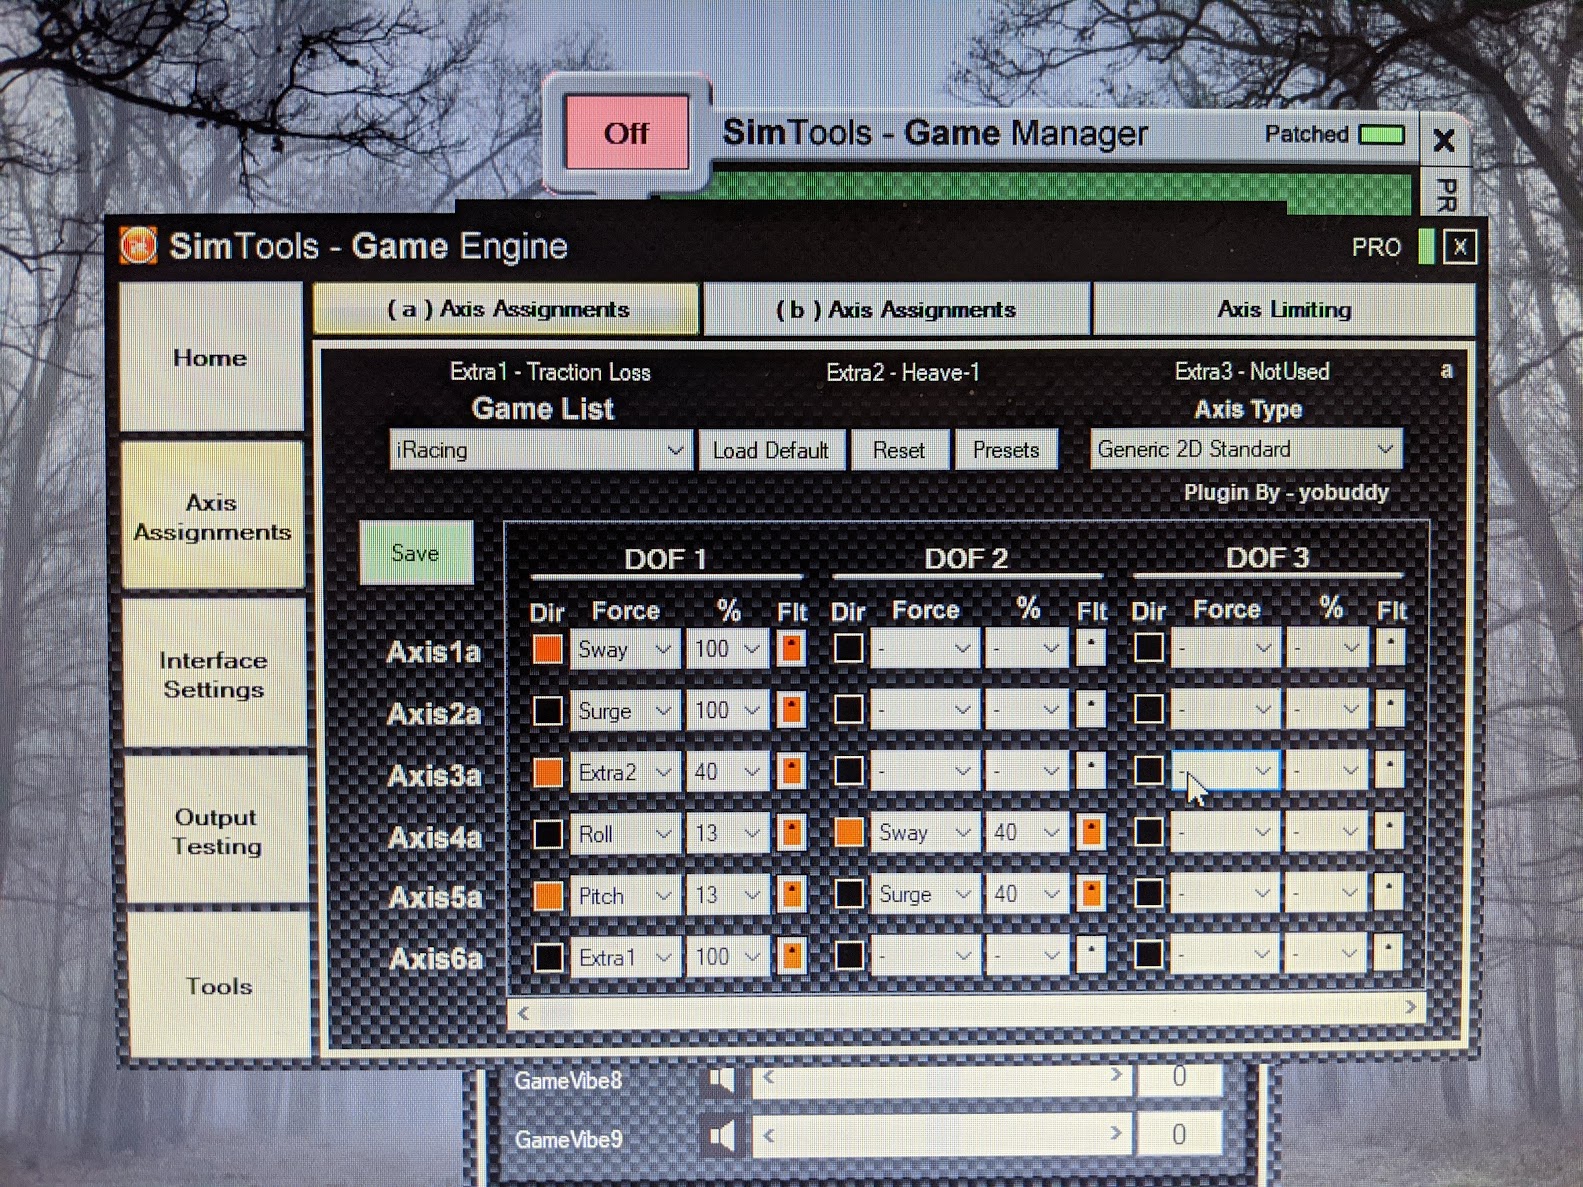The height and width of the screenshot is (1187, 1583).
Task: Open the Axis4a DOF 2 filter icon
Action: point(1091,832)
